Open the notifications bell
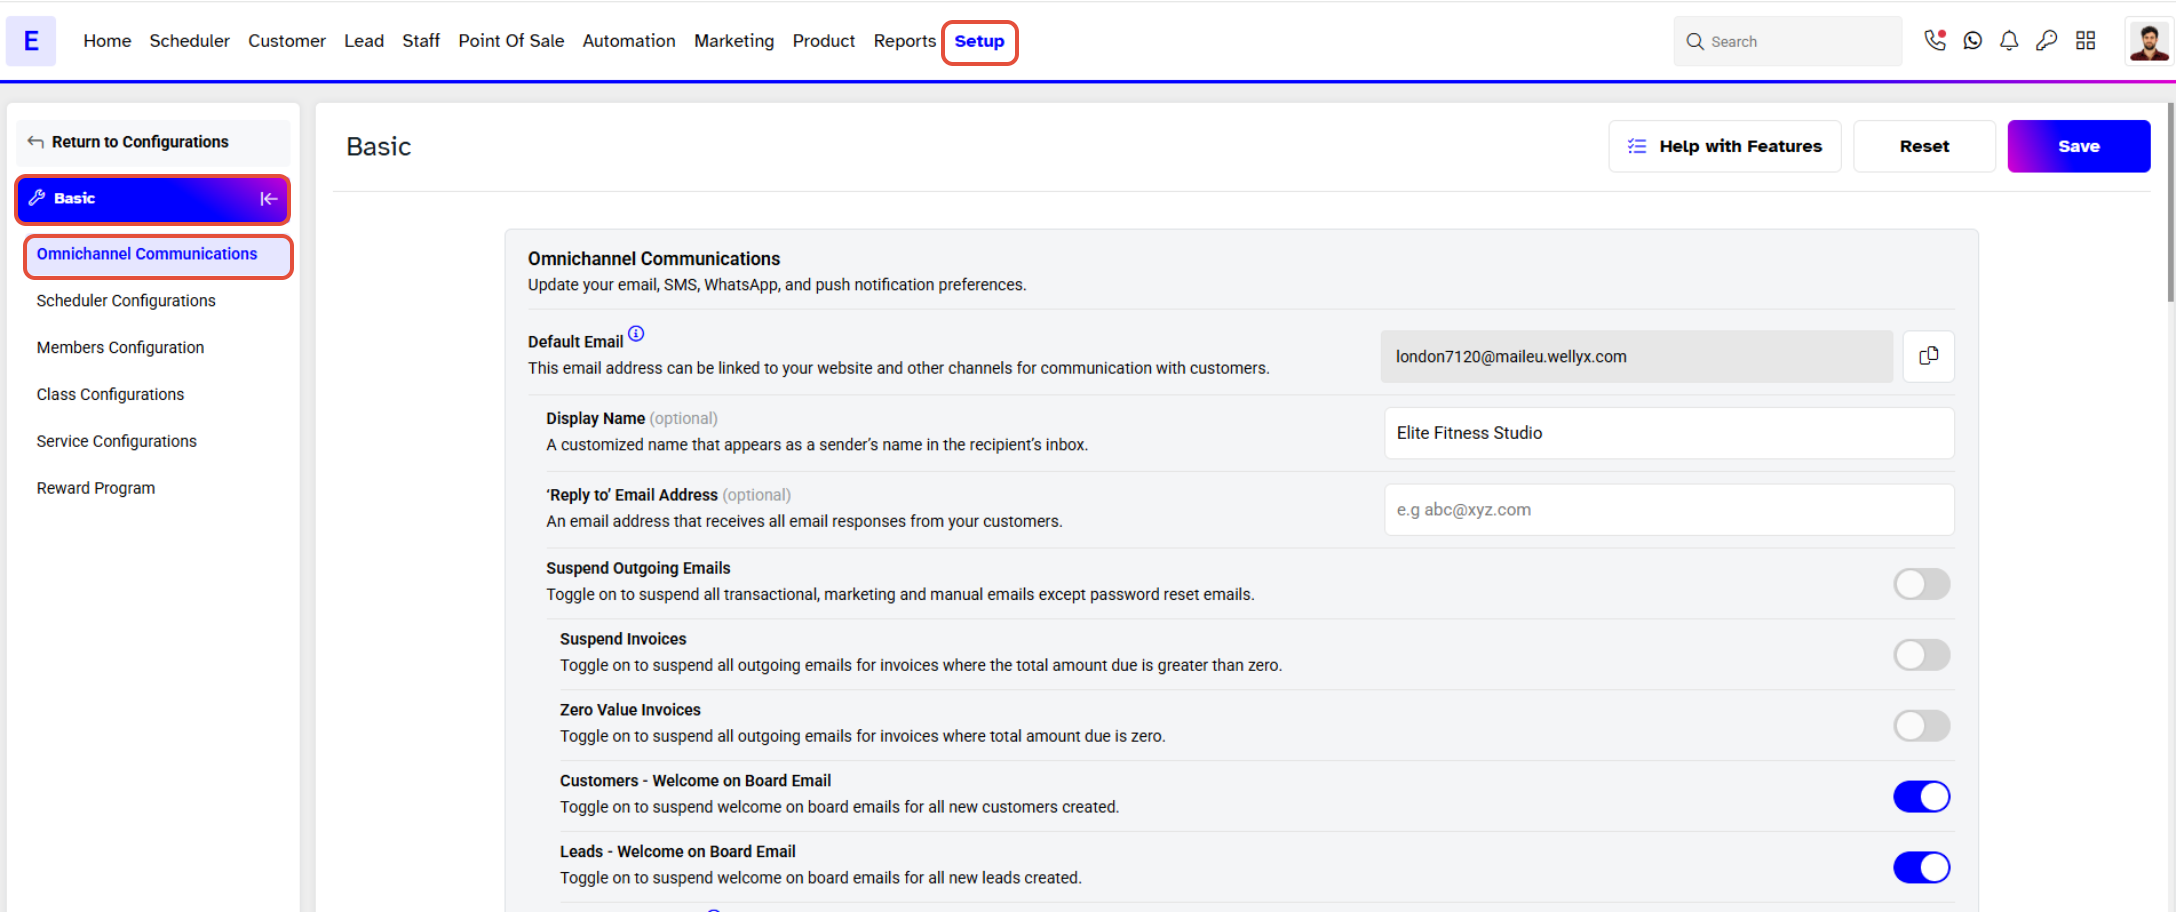The width and height of the screenshot is (2176, 912). click(x=2009, y=40)
